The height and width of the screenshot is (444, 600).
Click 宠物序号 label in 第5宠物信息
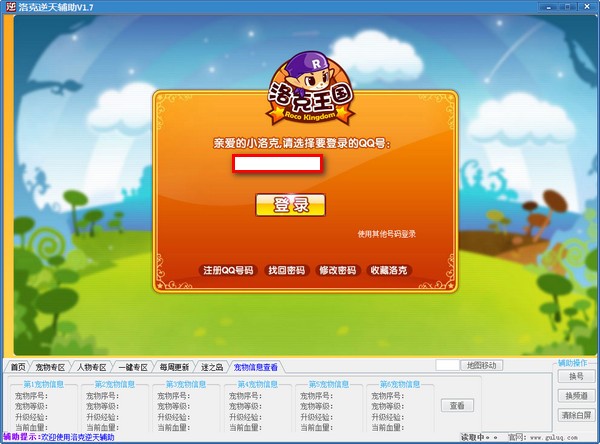[x=316, y=395]
